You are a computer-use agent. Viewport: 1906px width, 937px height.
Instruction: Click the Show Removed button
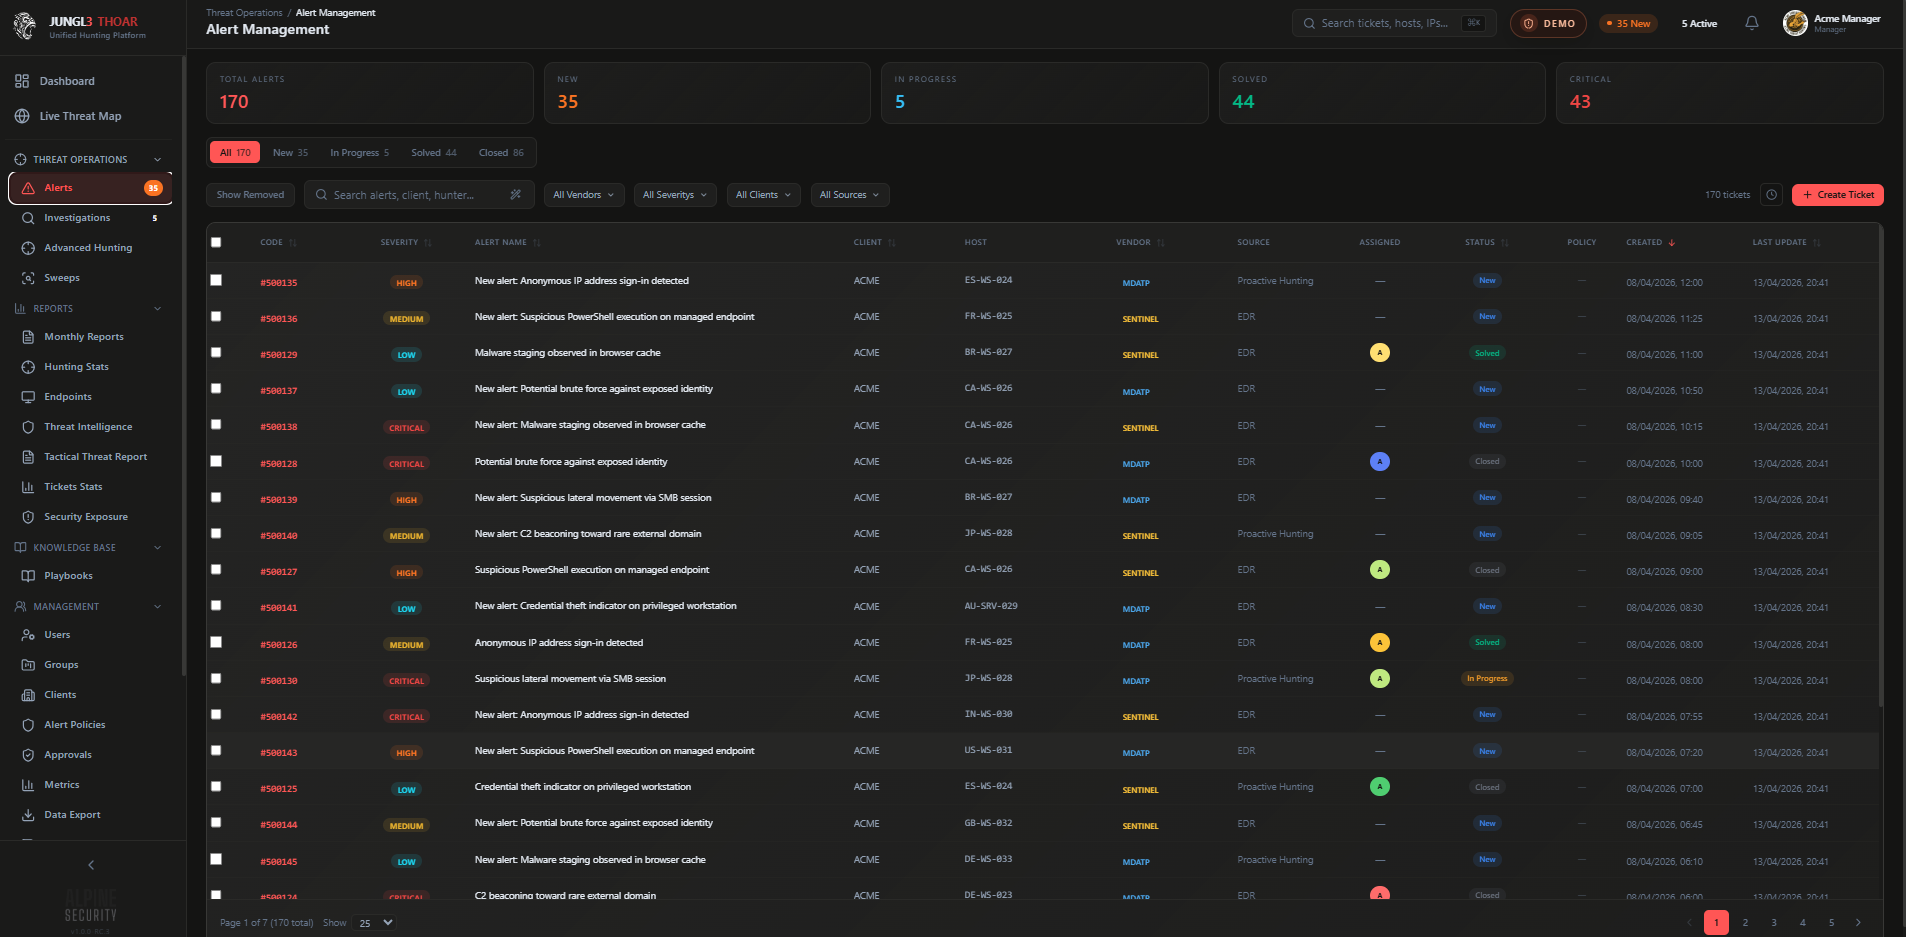click(x=250, y=195)
